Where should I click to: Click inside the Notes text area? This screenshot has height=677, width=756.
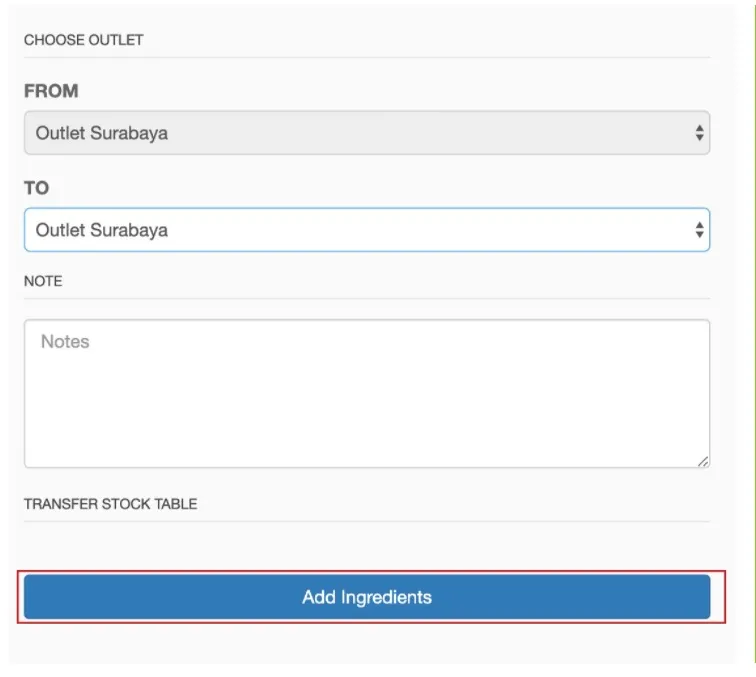[x=367, y=393]
